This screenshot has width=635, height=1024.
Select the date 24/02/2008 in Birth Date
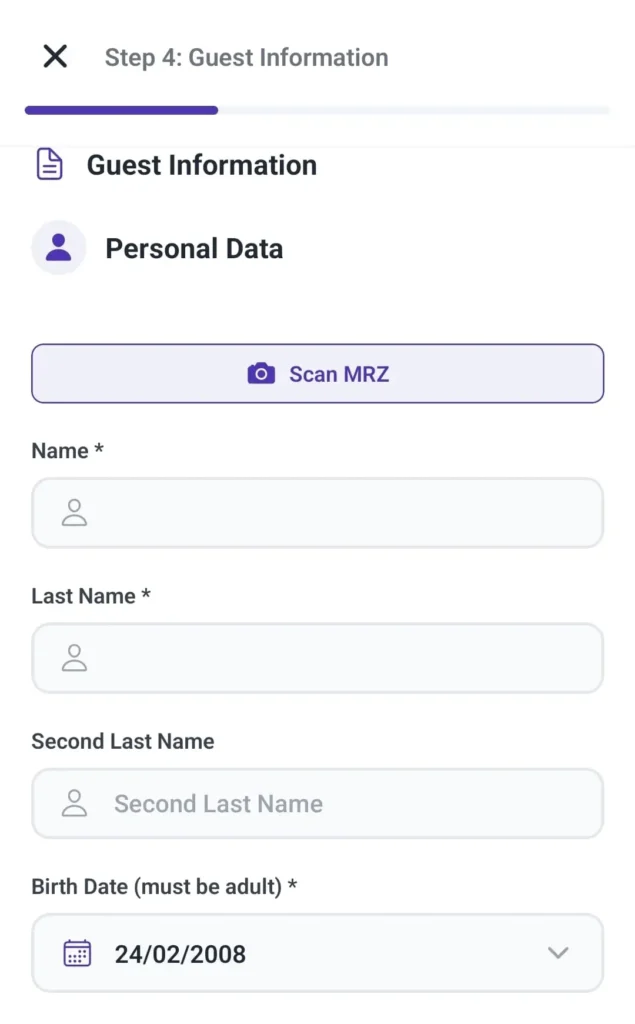coord(179,952)
